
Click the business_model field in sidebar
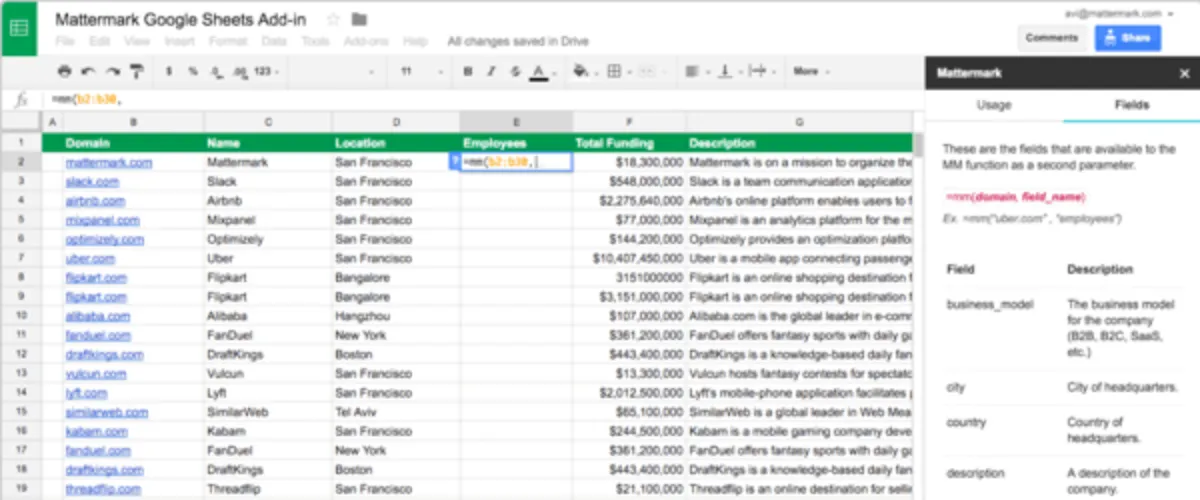(990, 304)
